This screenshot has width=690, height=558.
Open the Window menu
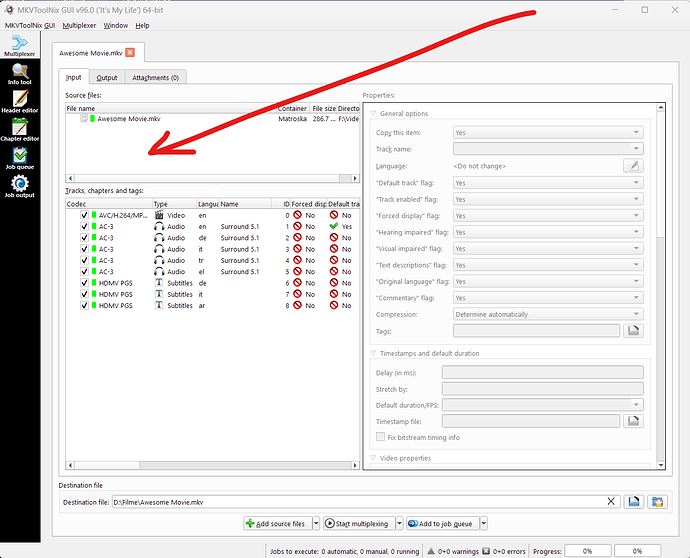click(x=116, y=26)
